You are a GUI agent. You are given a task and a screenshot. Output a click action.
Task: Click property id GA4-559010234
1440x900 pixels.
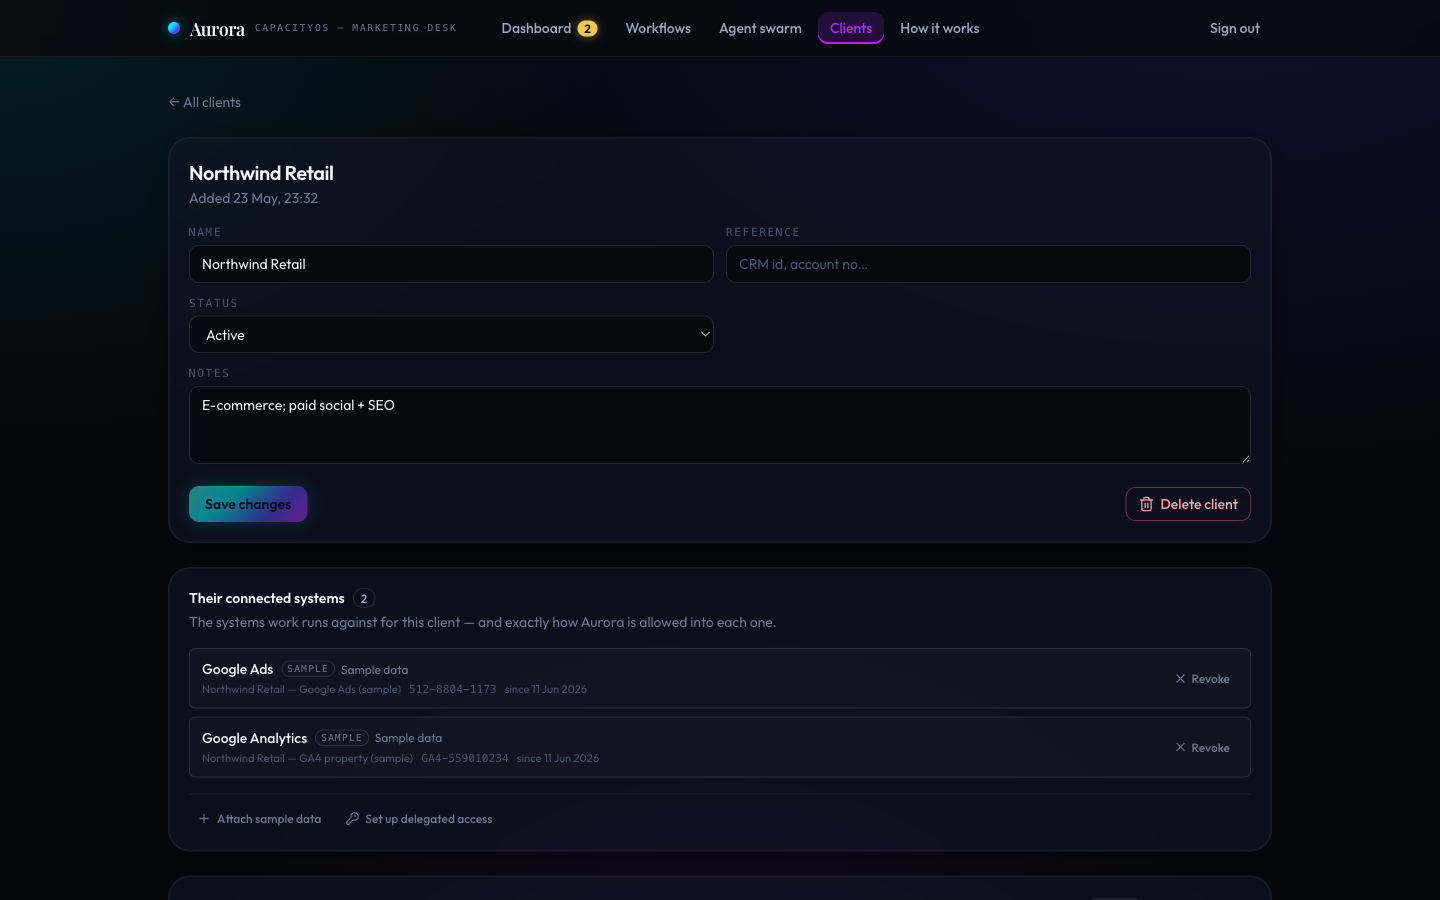pyautogui.click(x=465, y=758)
